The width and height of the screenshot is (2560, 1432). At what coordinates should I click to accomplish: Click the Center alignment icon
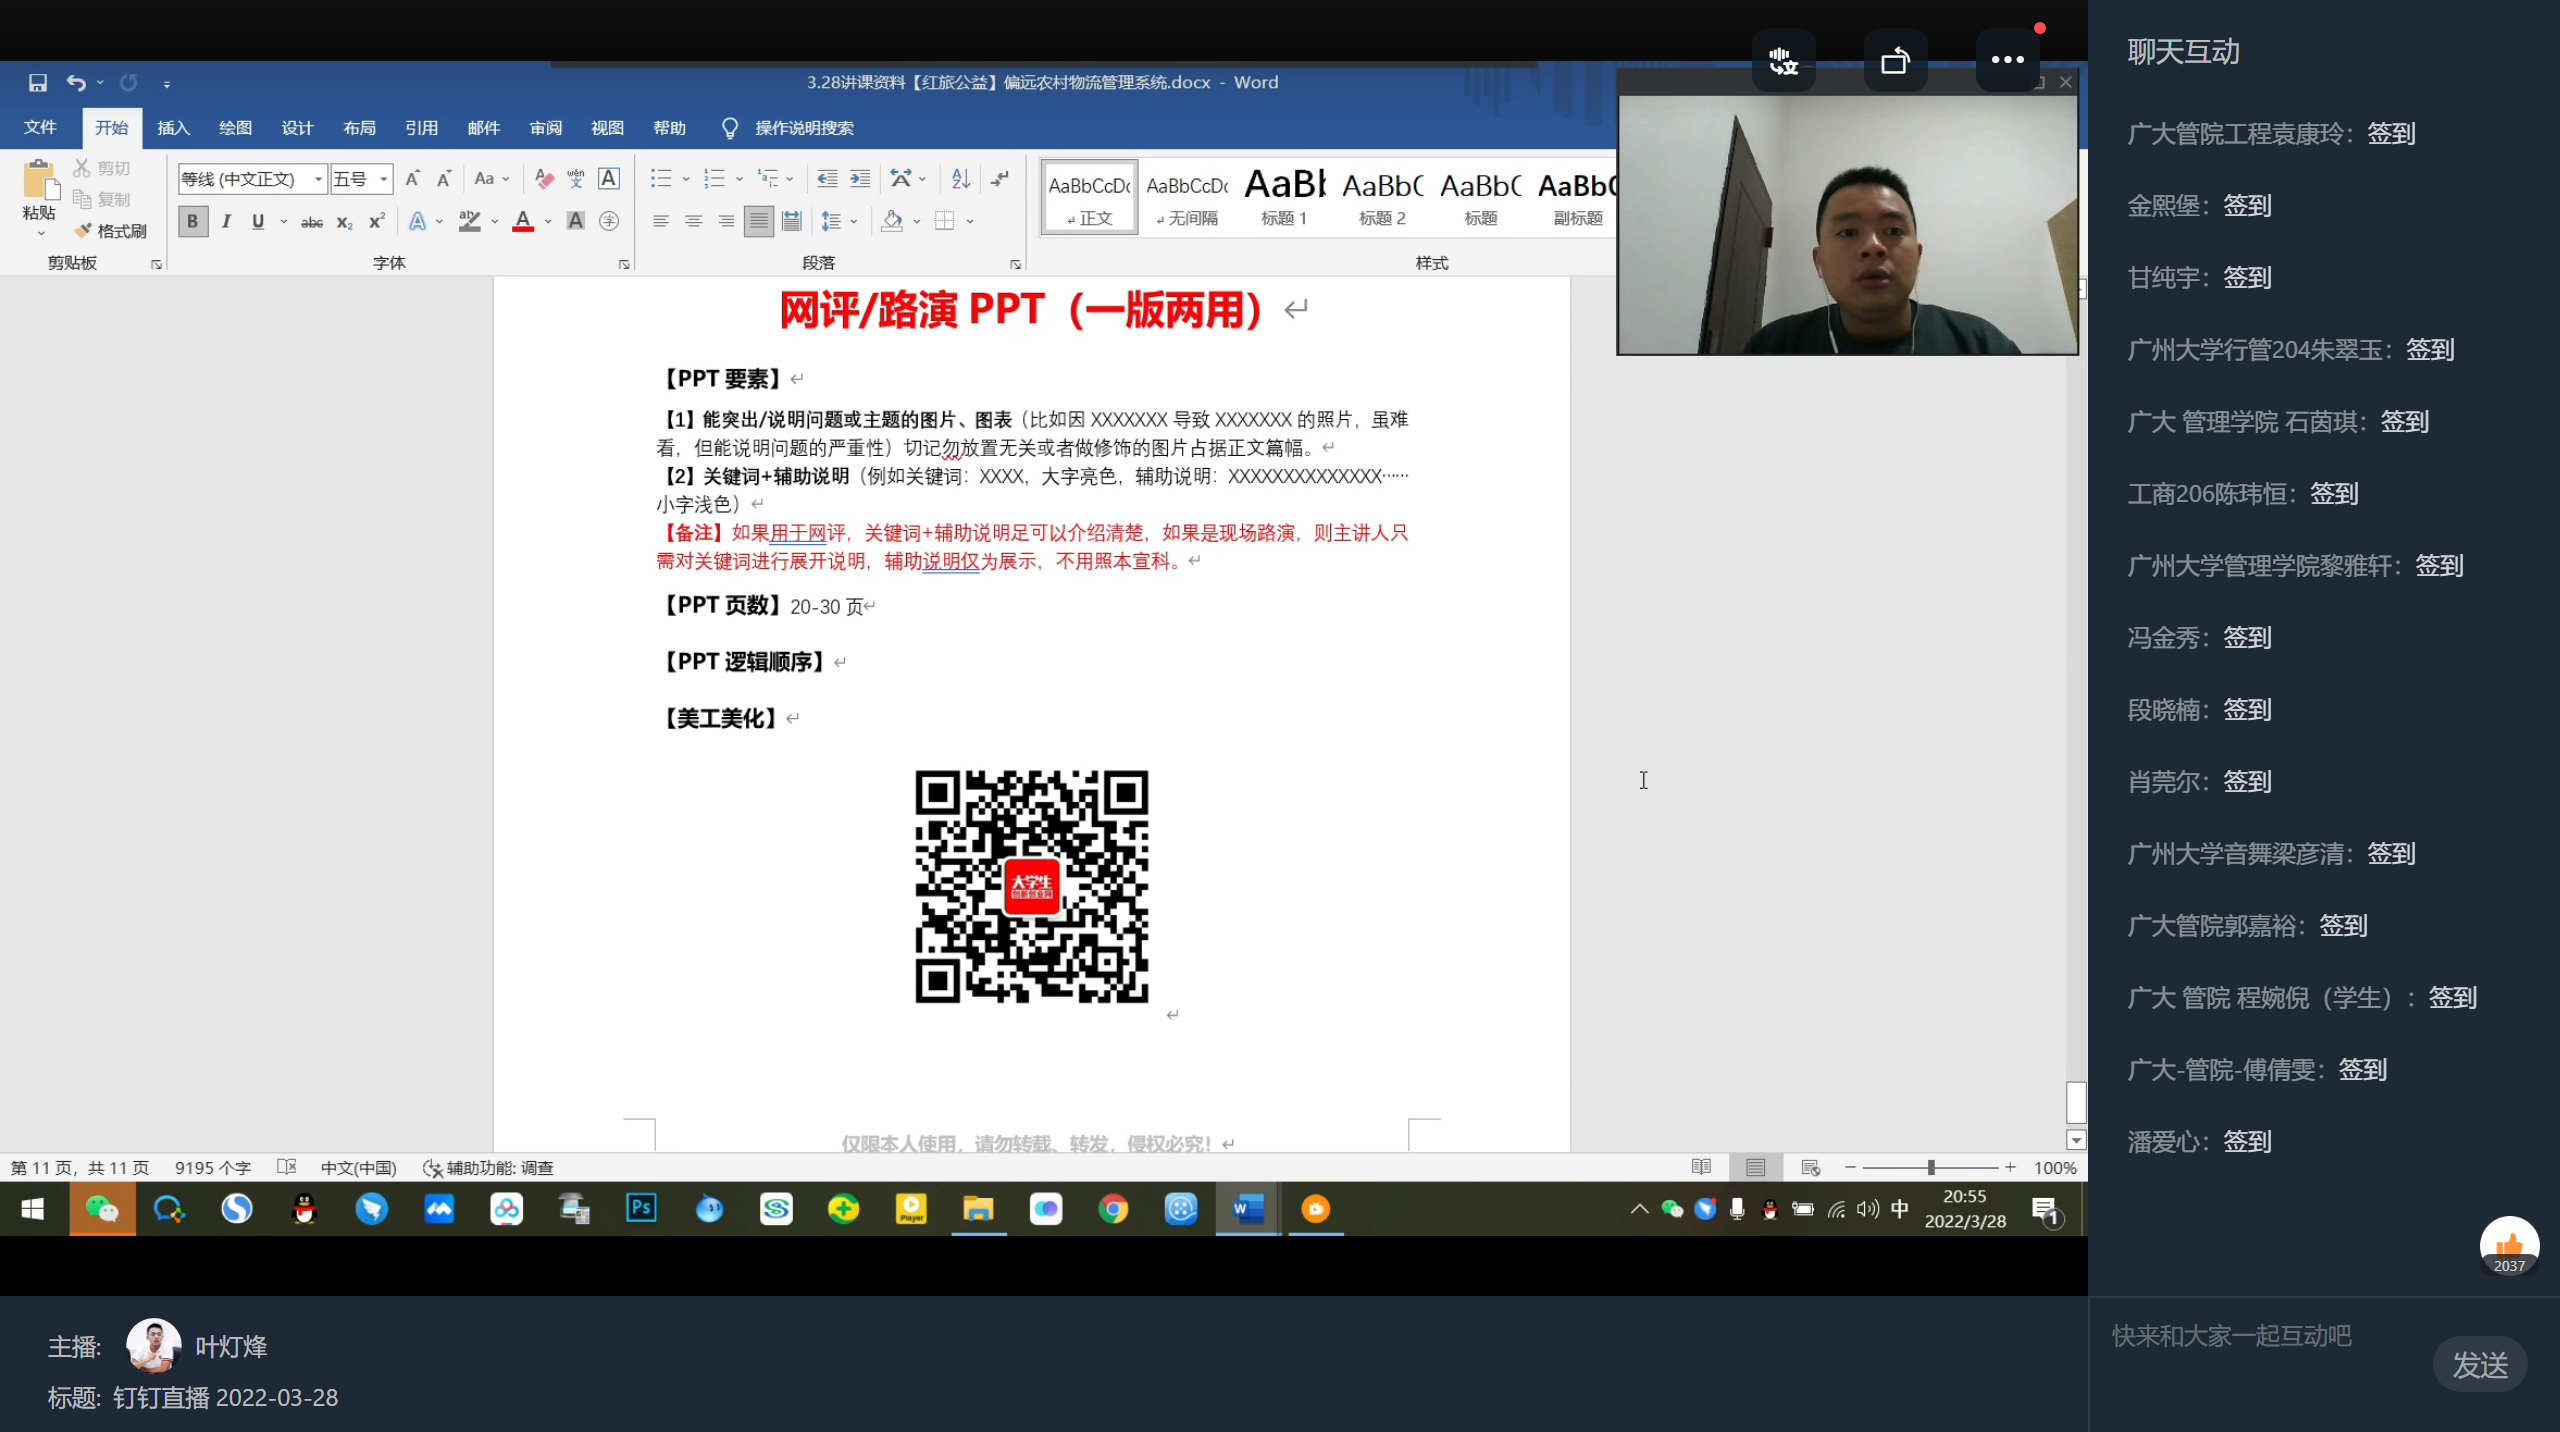pos(693,221)
